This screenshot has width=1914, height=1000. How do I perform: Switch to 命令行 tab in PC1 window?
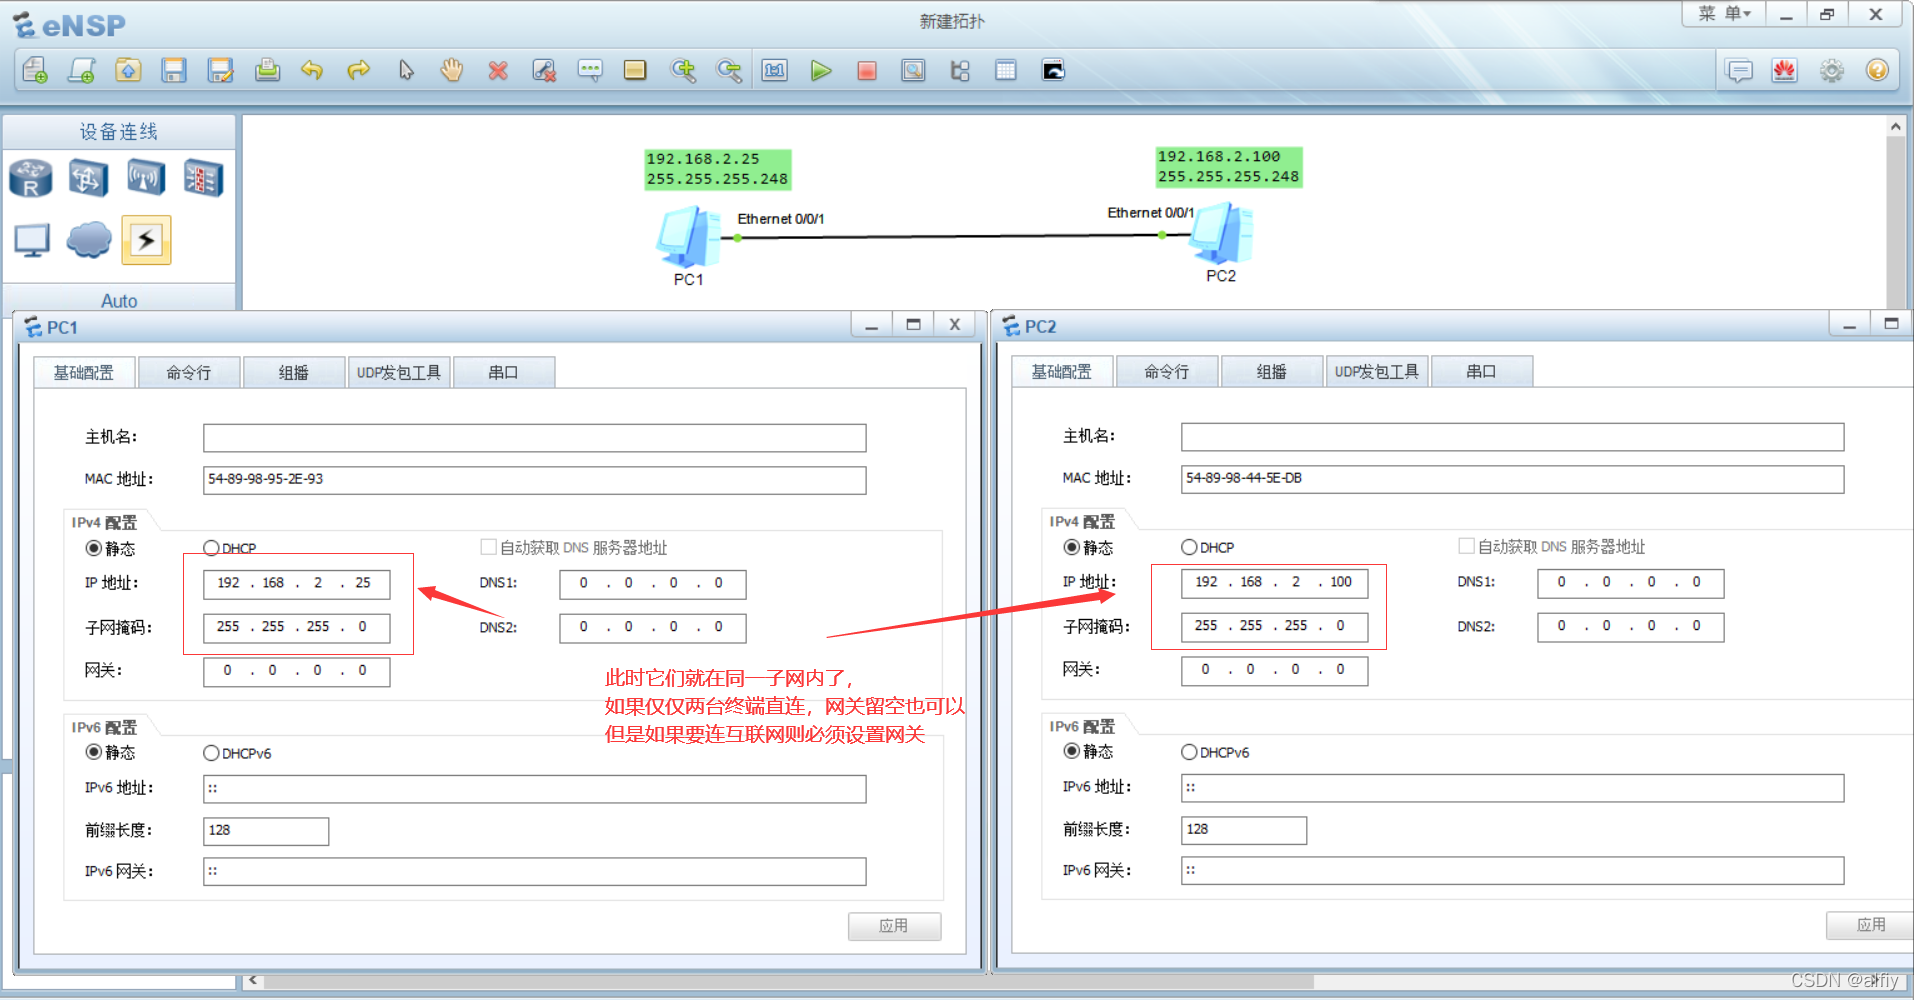[x=189, y=372]
